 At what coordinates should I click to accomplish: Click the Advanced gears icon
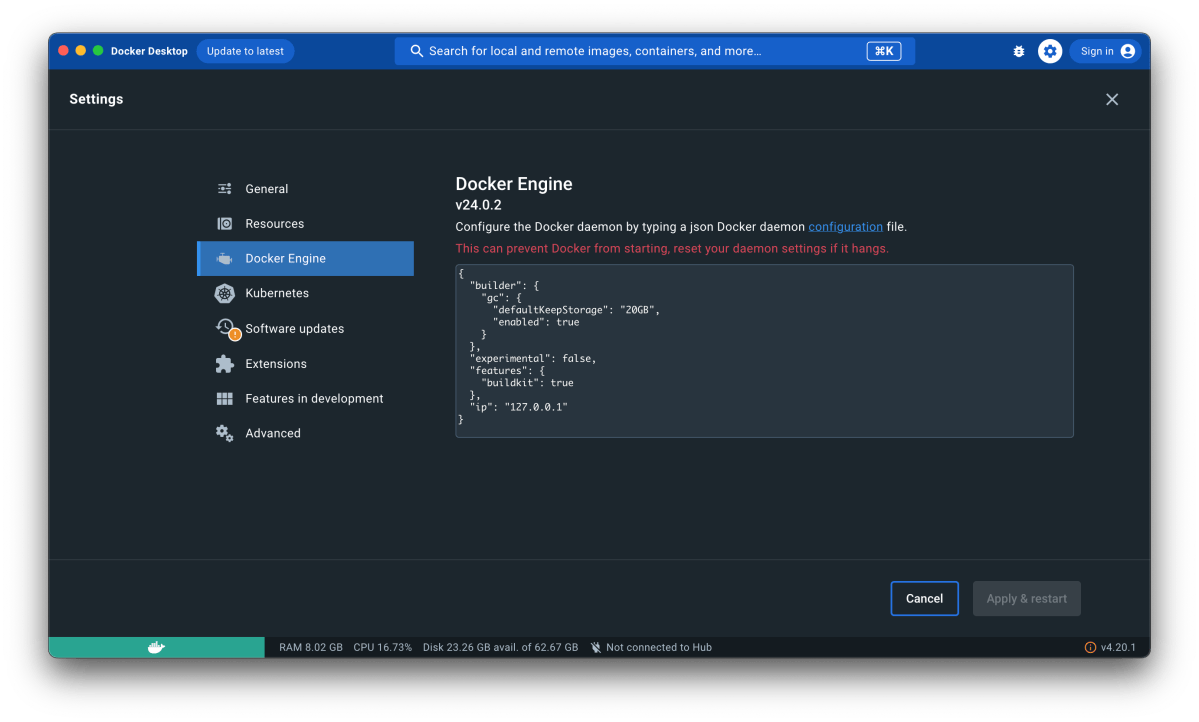(224, 433)
